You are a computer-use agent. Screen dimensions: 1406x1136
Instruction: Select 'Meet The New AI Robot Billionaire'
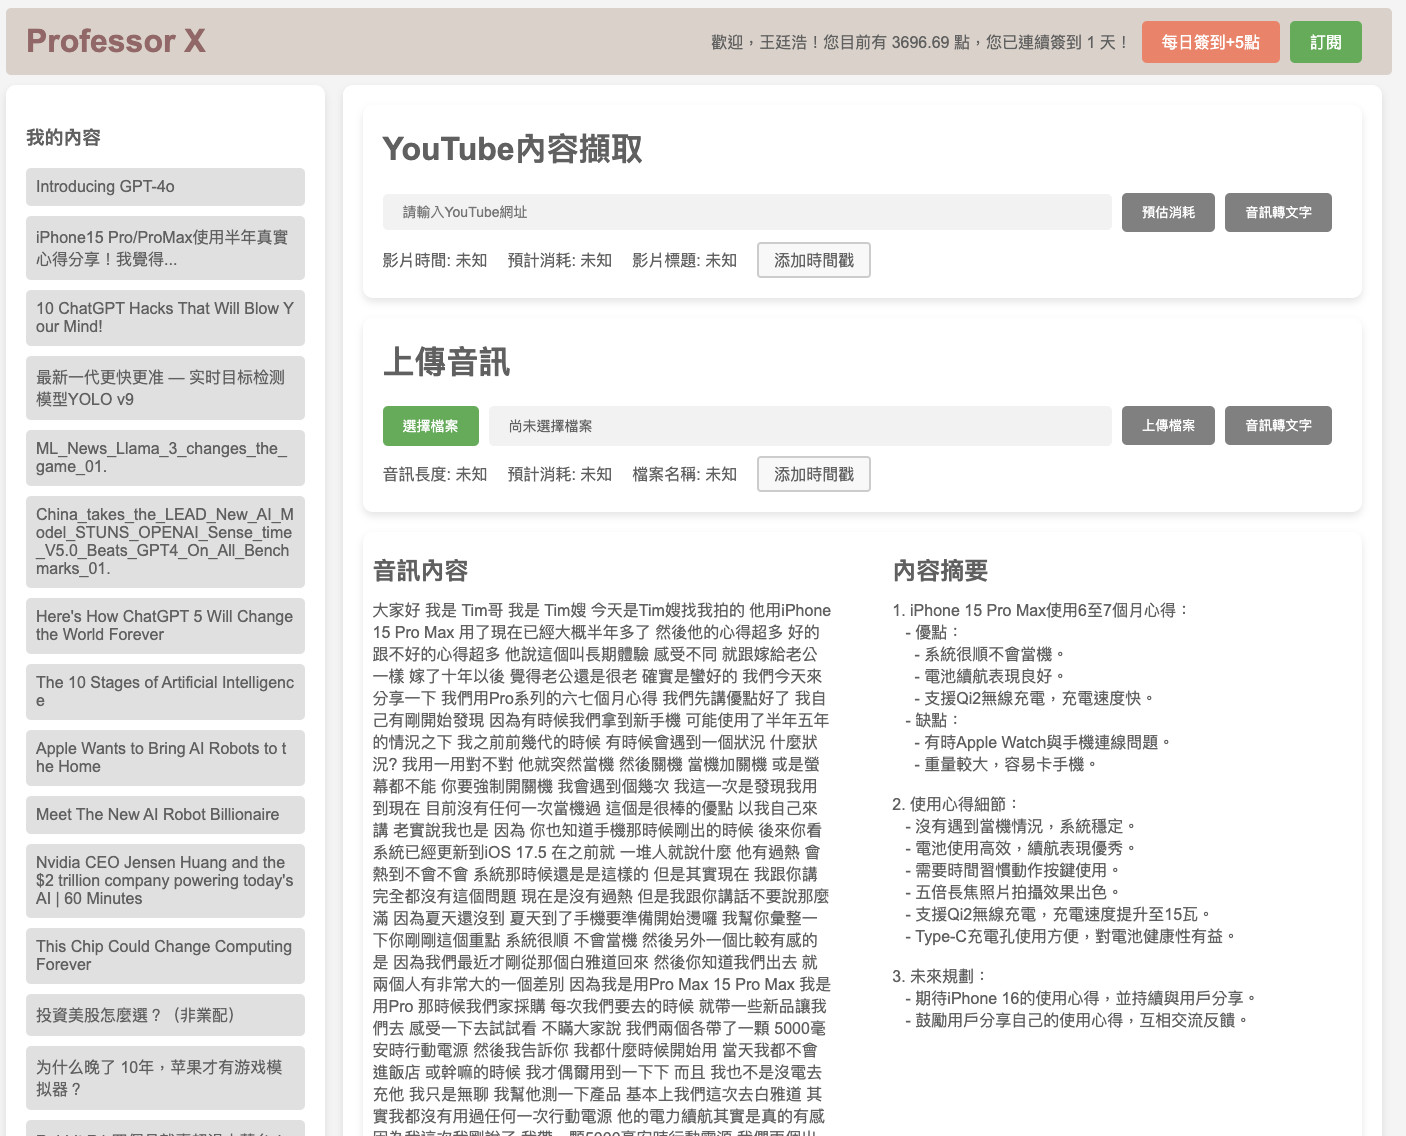165,814
